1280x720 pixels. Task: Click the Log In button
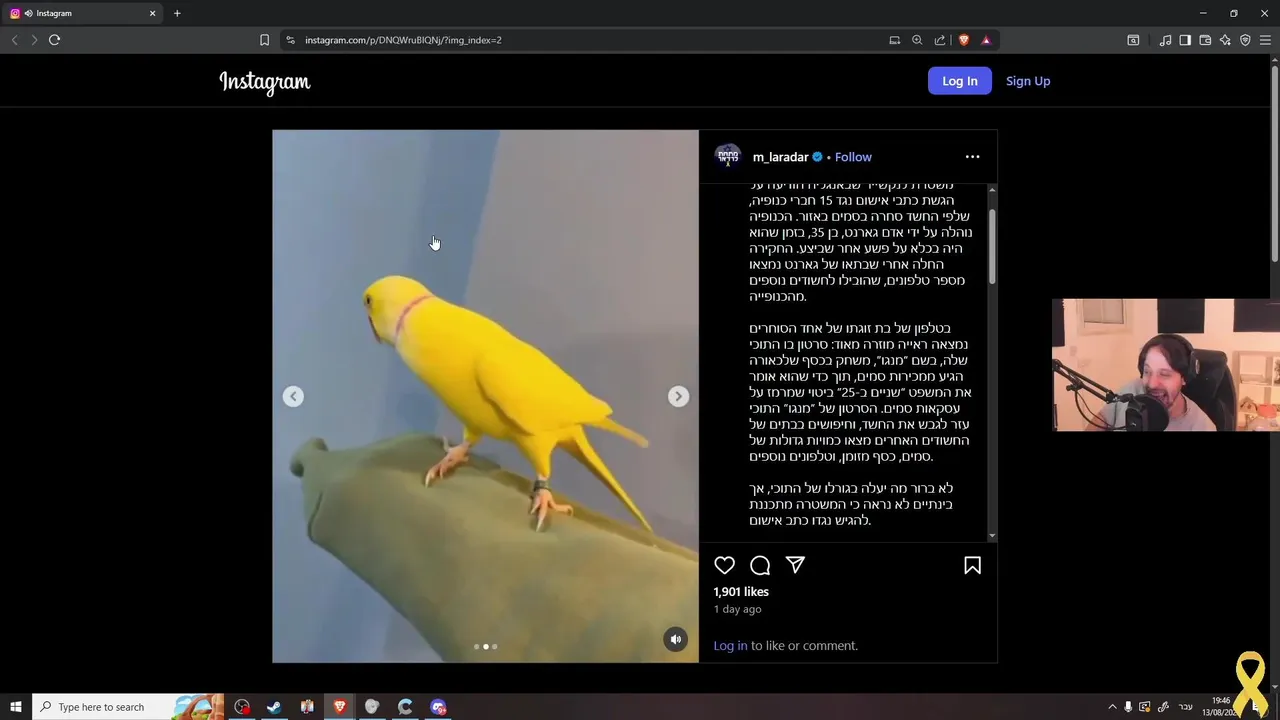pyautogui.click(x=960, y=81)
